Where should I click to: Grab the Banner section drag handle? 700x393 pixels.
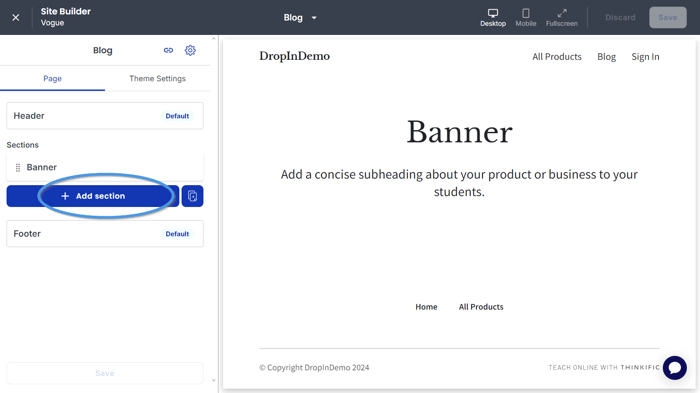[18, 167]
